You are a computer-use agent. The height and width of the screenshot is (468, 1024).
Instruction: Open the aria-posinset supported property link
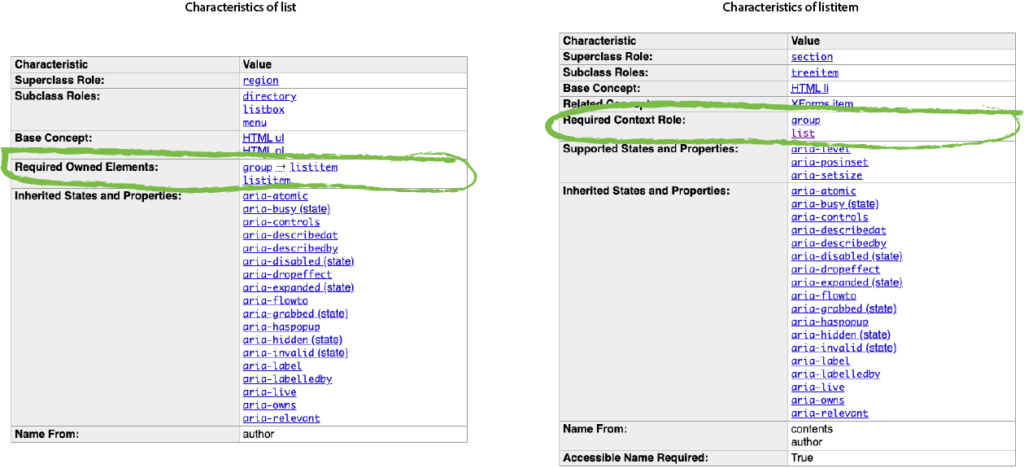pos(830,162)
